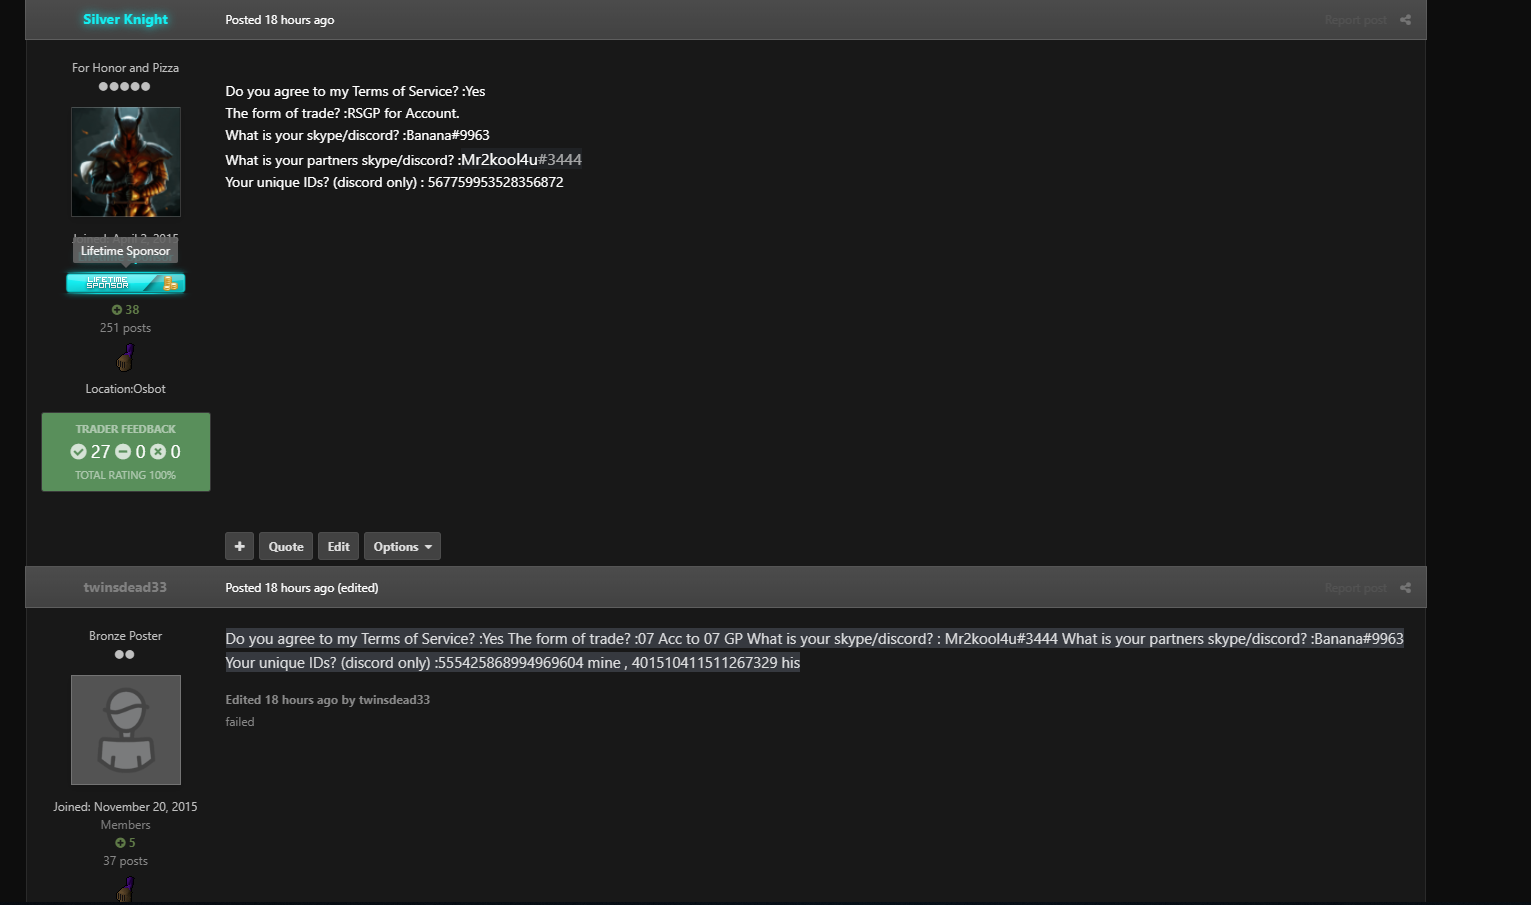Screen dimensions: 1531x905
Task: Click Silver Knight's 'Posted 18 hours ago' timestamp
Action: tap(280, 20)
